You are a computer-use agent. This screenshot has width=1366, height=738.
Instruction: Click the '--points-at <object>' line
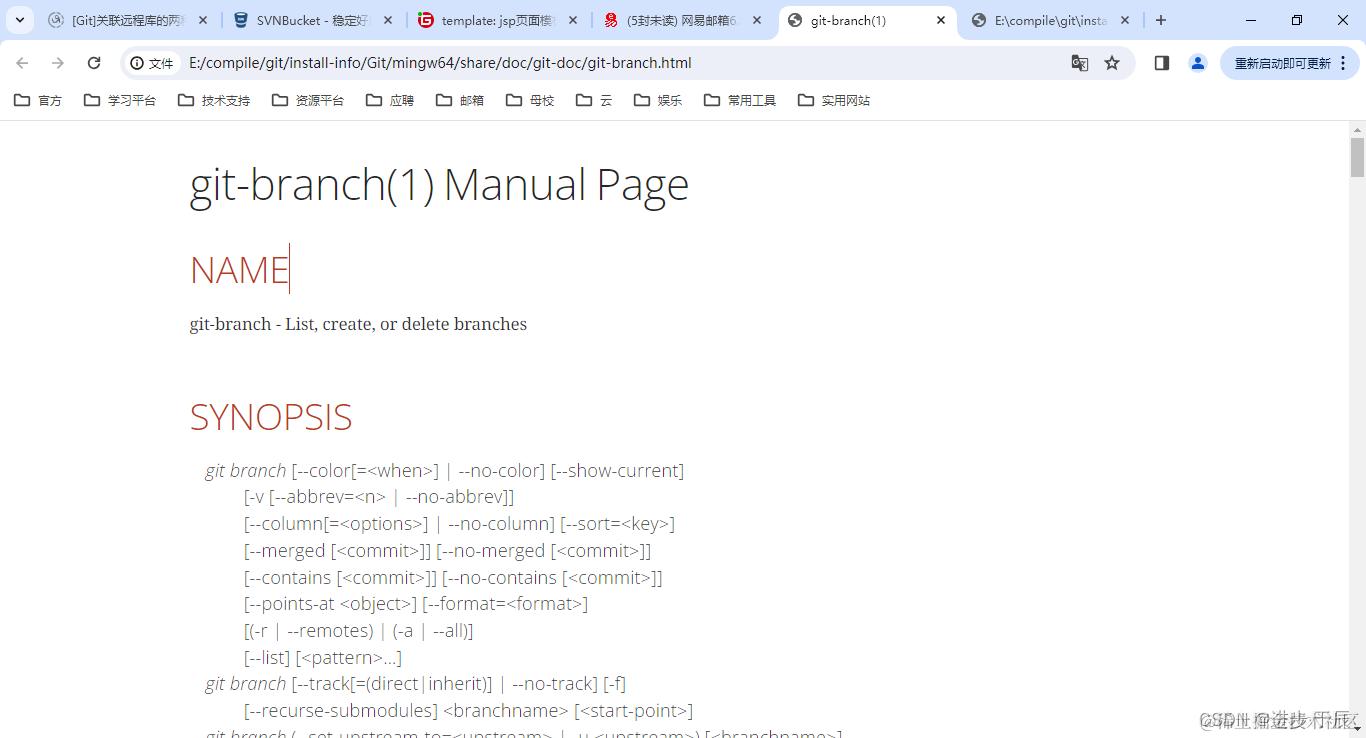pyautogui.click(x=416, y=604)
